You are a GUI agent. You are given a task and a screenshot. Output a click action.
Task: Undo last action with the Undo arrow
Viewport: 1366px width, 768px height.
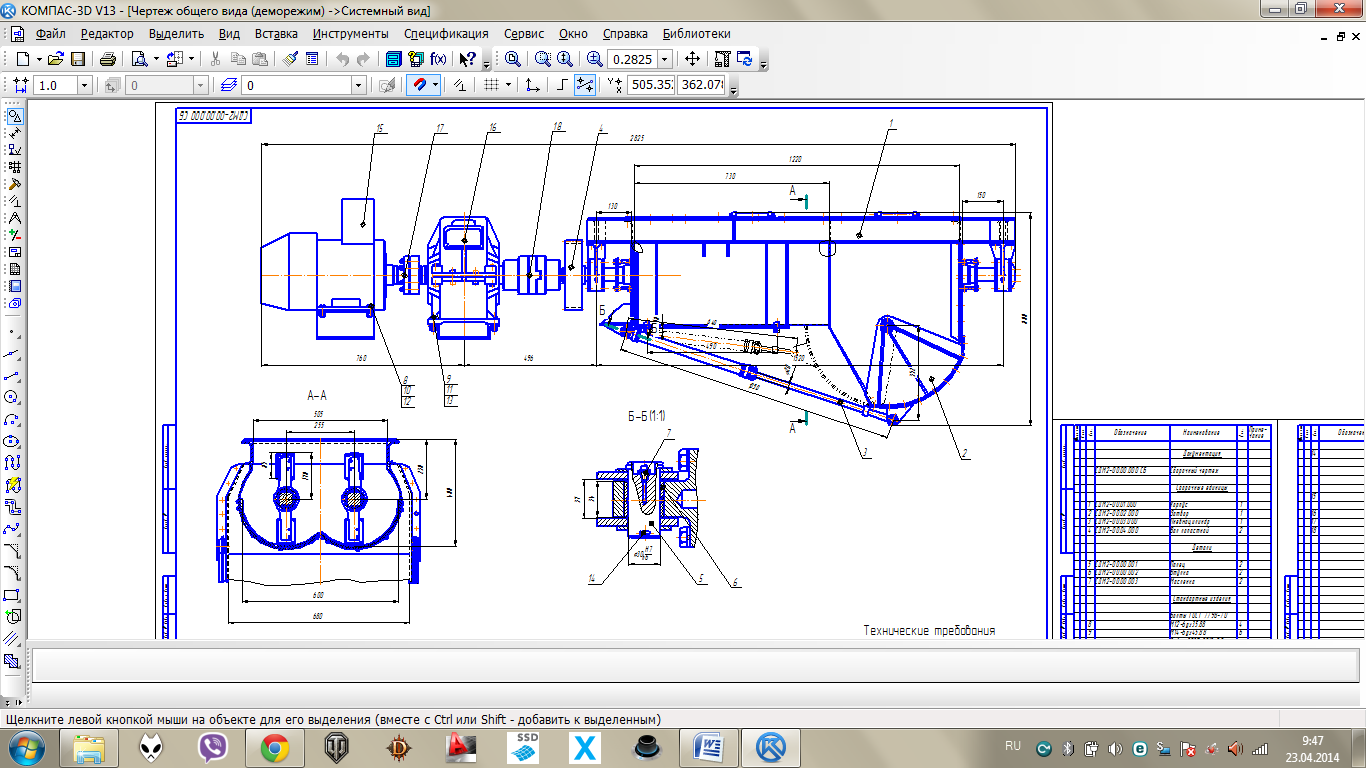[342, 59]
